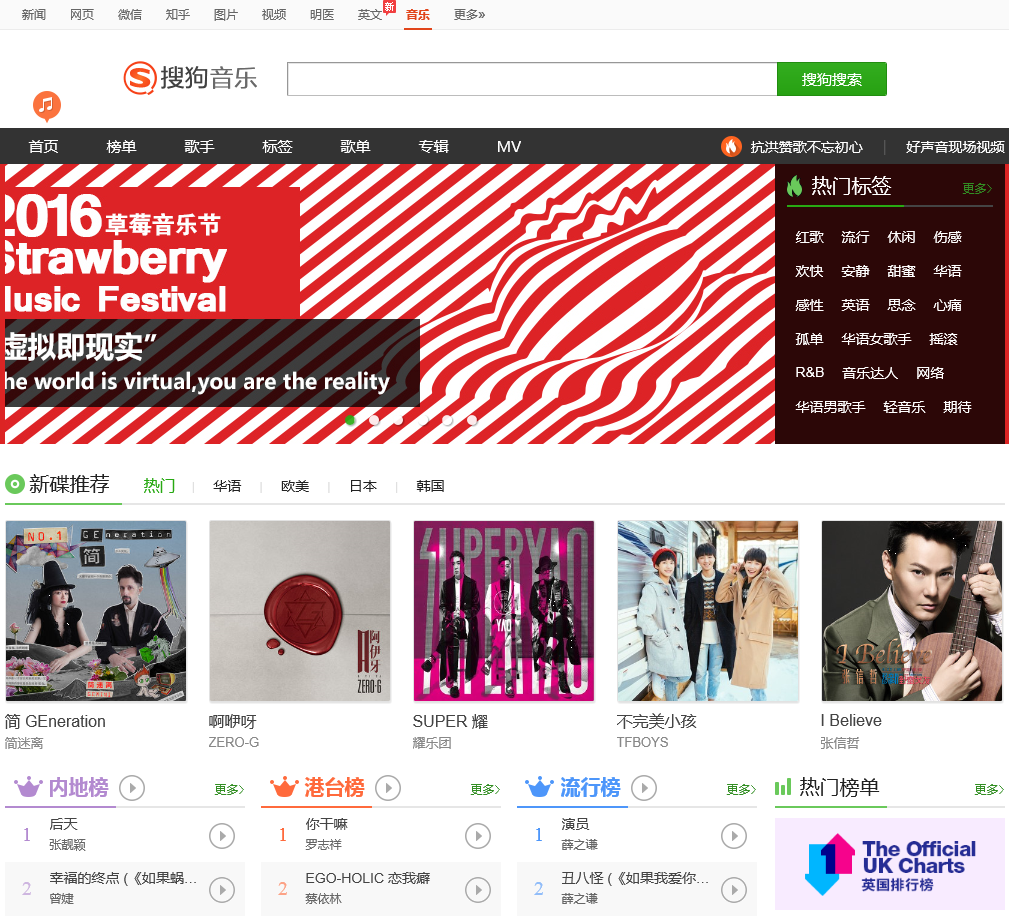This screenshot has width=1009, height=917.
Task: Play the song 丑八怪 by 薛之谦
Action: pos(734,890)
